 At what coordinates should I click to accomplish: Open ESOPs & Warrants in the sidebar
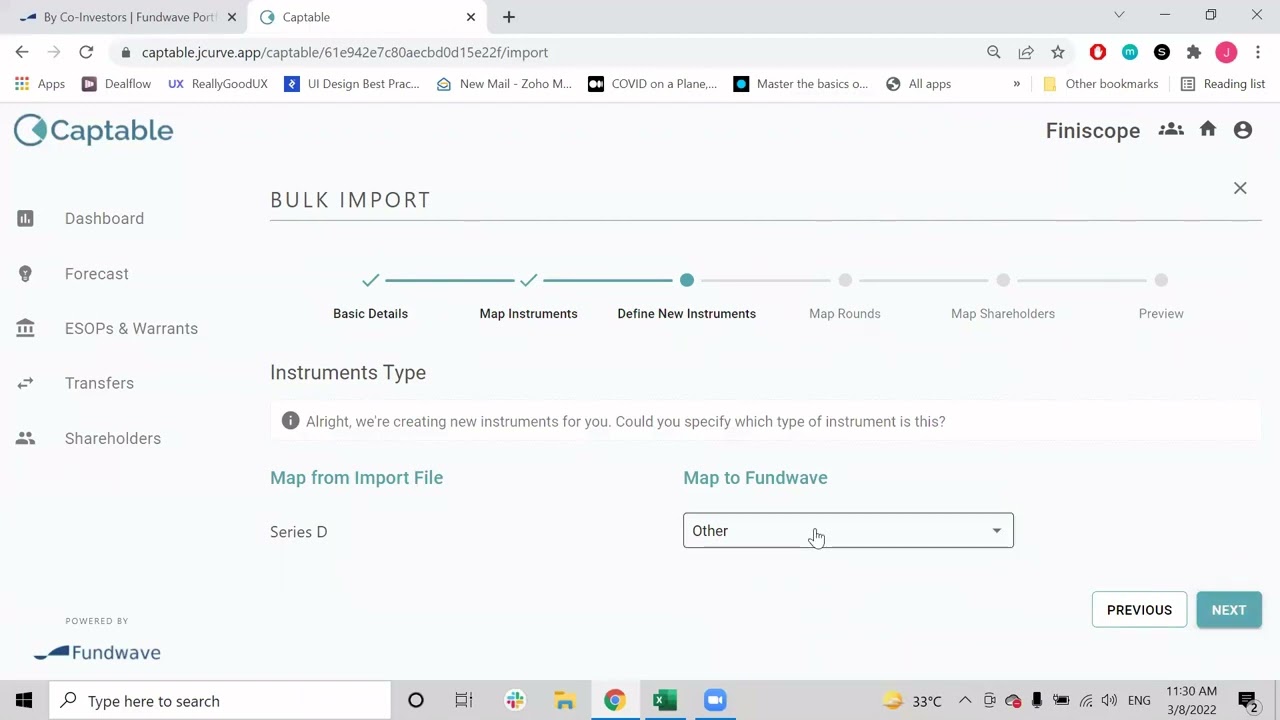(131, 328)
